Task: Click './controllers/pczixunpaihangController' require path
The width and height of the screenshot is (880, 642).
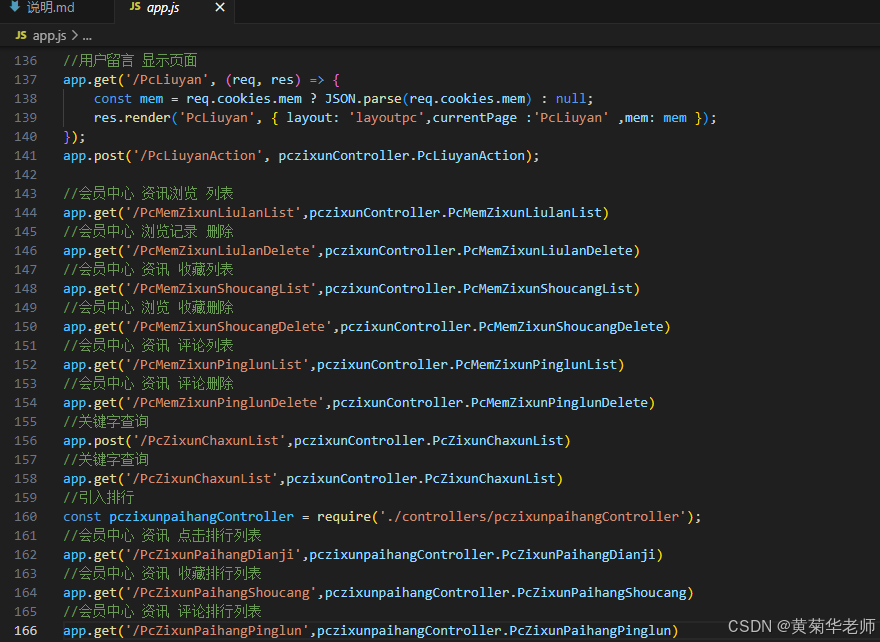Action: click(x=533, y=517)
